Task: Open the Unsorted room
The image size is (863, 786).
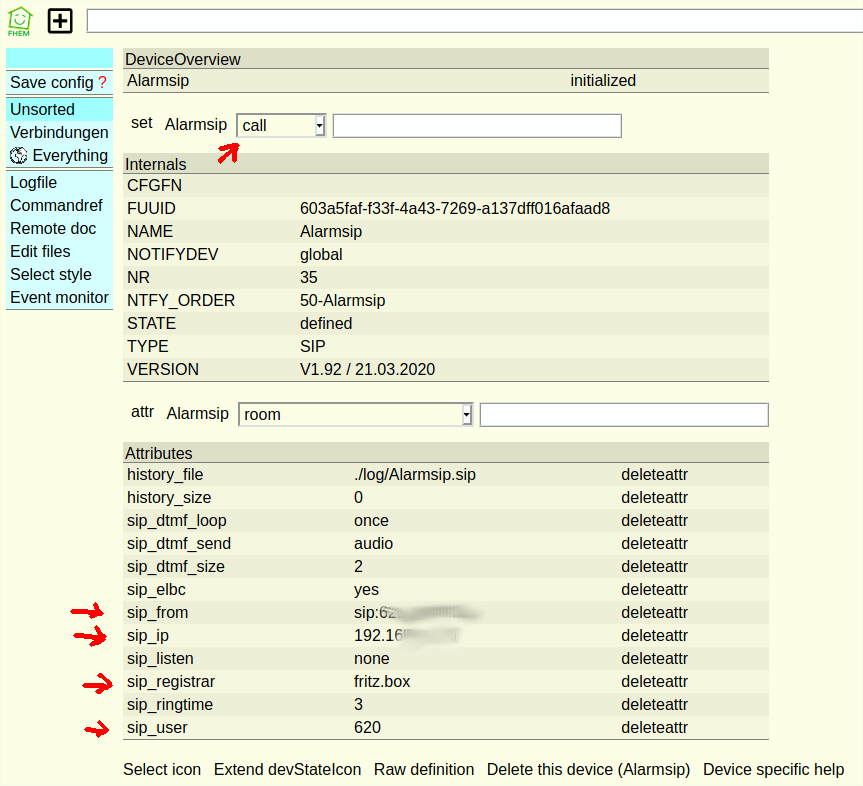Action: (x=42, y=110)
